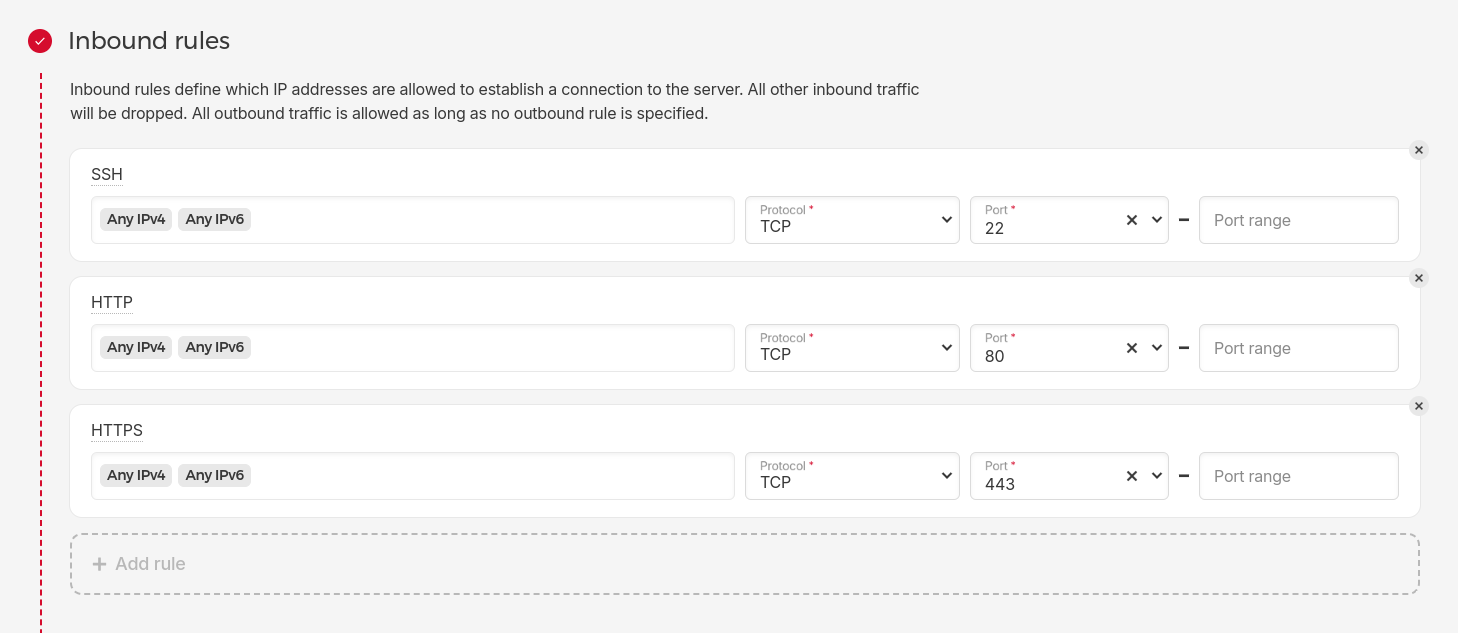Clear the SSH port using the × icon
This screenshot has height=633, width=1458.
[x=1131, y=220]
